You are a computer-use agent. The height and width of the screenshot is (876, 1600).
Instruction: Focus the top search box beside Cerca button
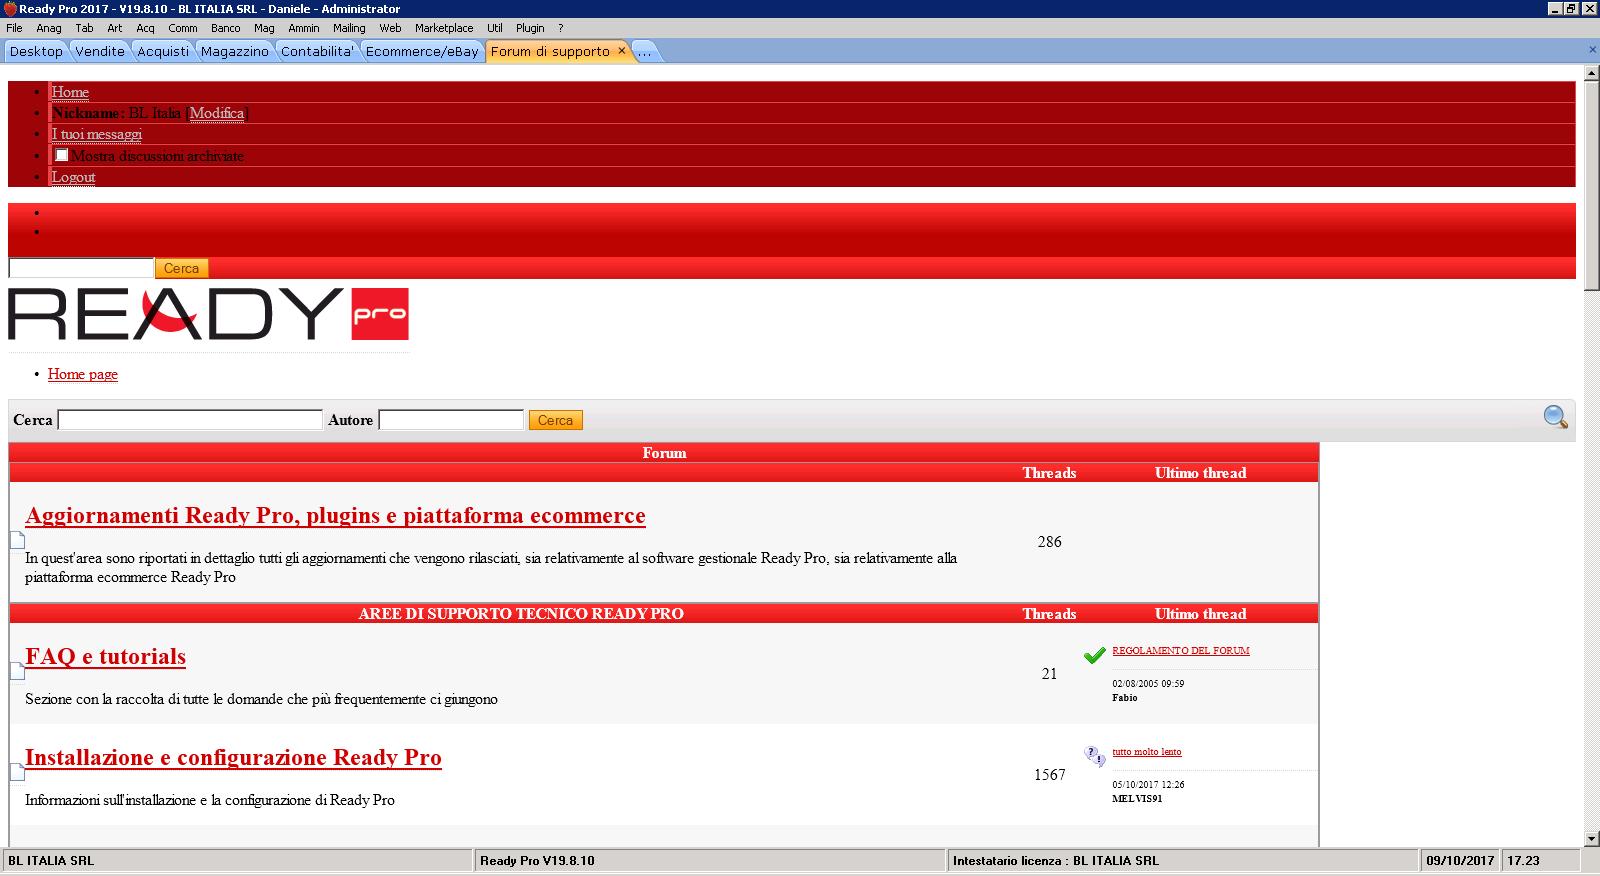[x=81, y=268]
